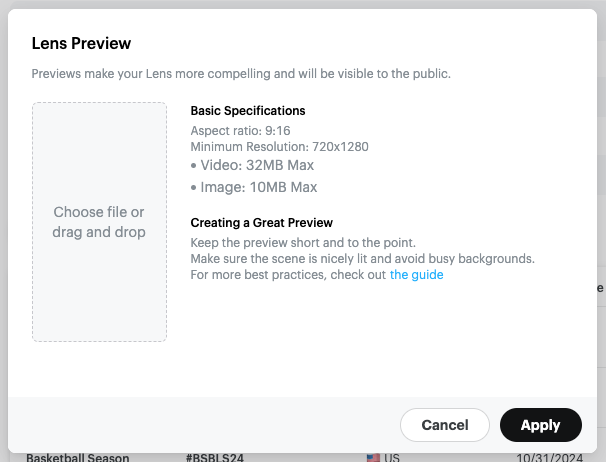Click the Keep the preview short sentence
Viewport: 606px width, 462px height.
302,243
